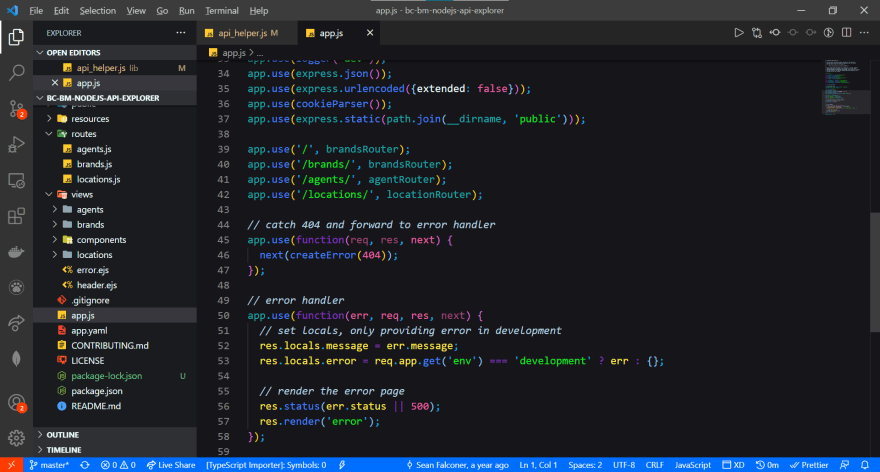Viewport: 880px width, 472px height.
Task: Open the File menu
Action: pos(36,10)
